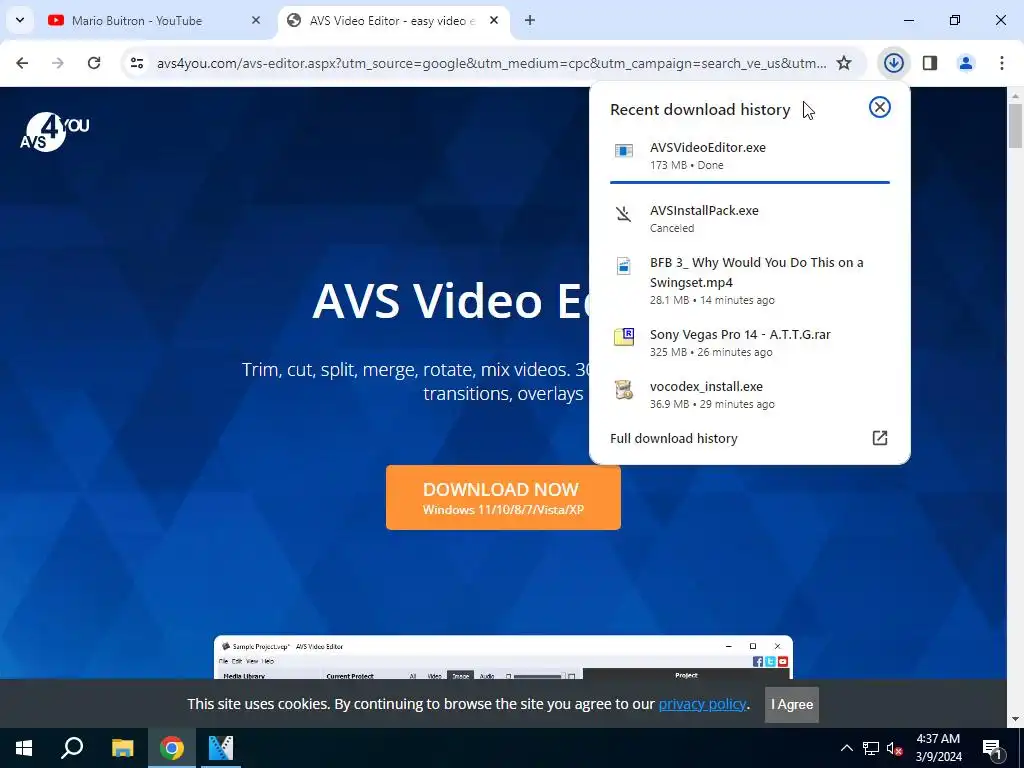Open Chrome side panel icon
The width and height of the screenshot is (1024, 768).
(x=930, y=63)
